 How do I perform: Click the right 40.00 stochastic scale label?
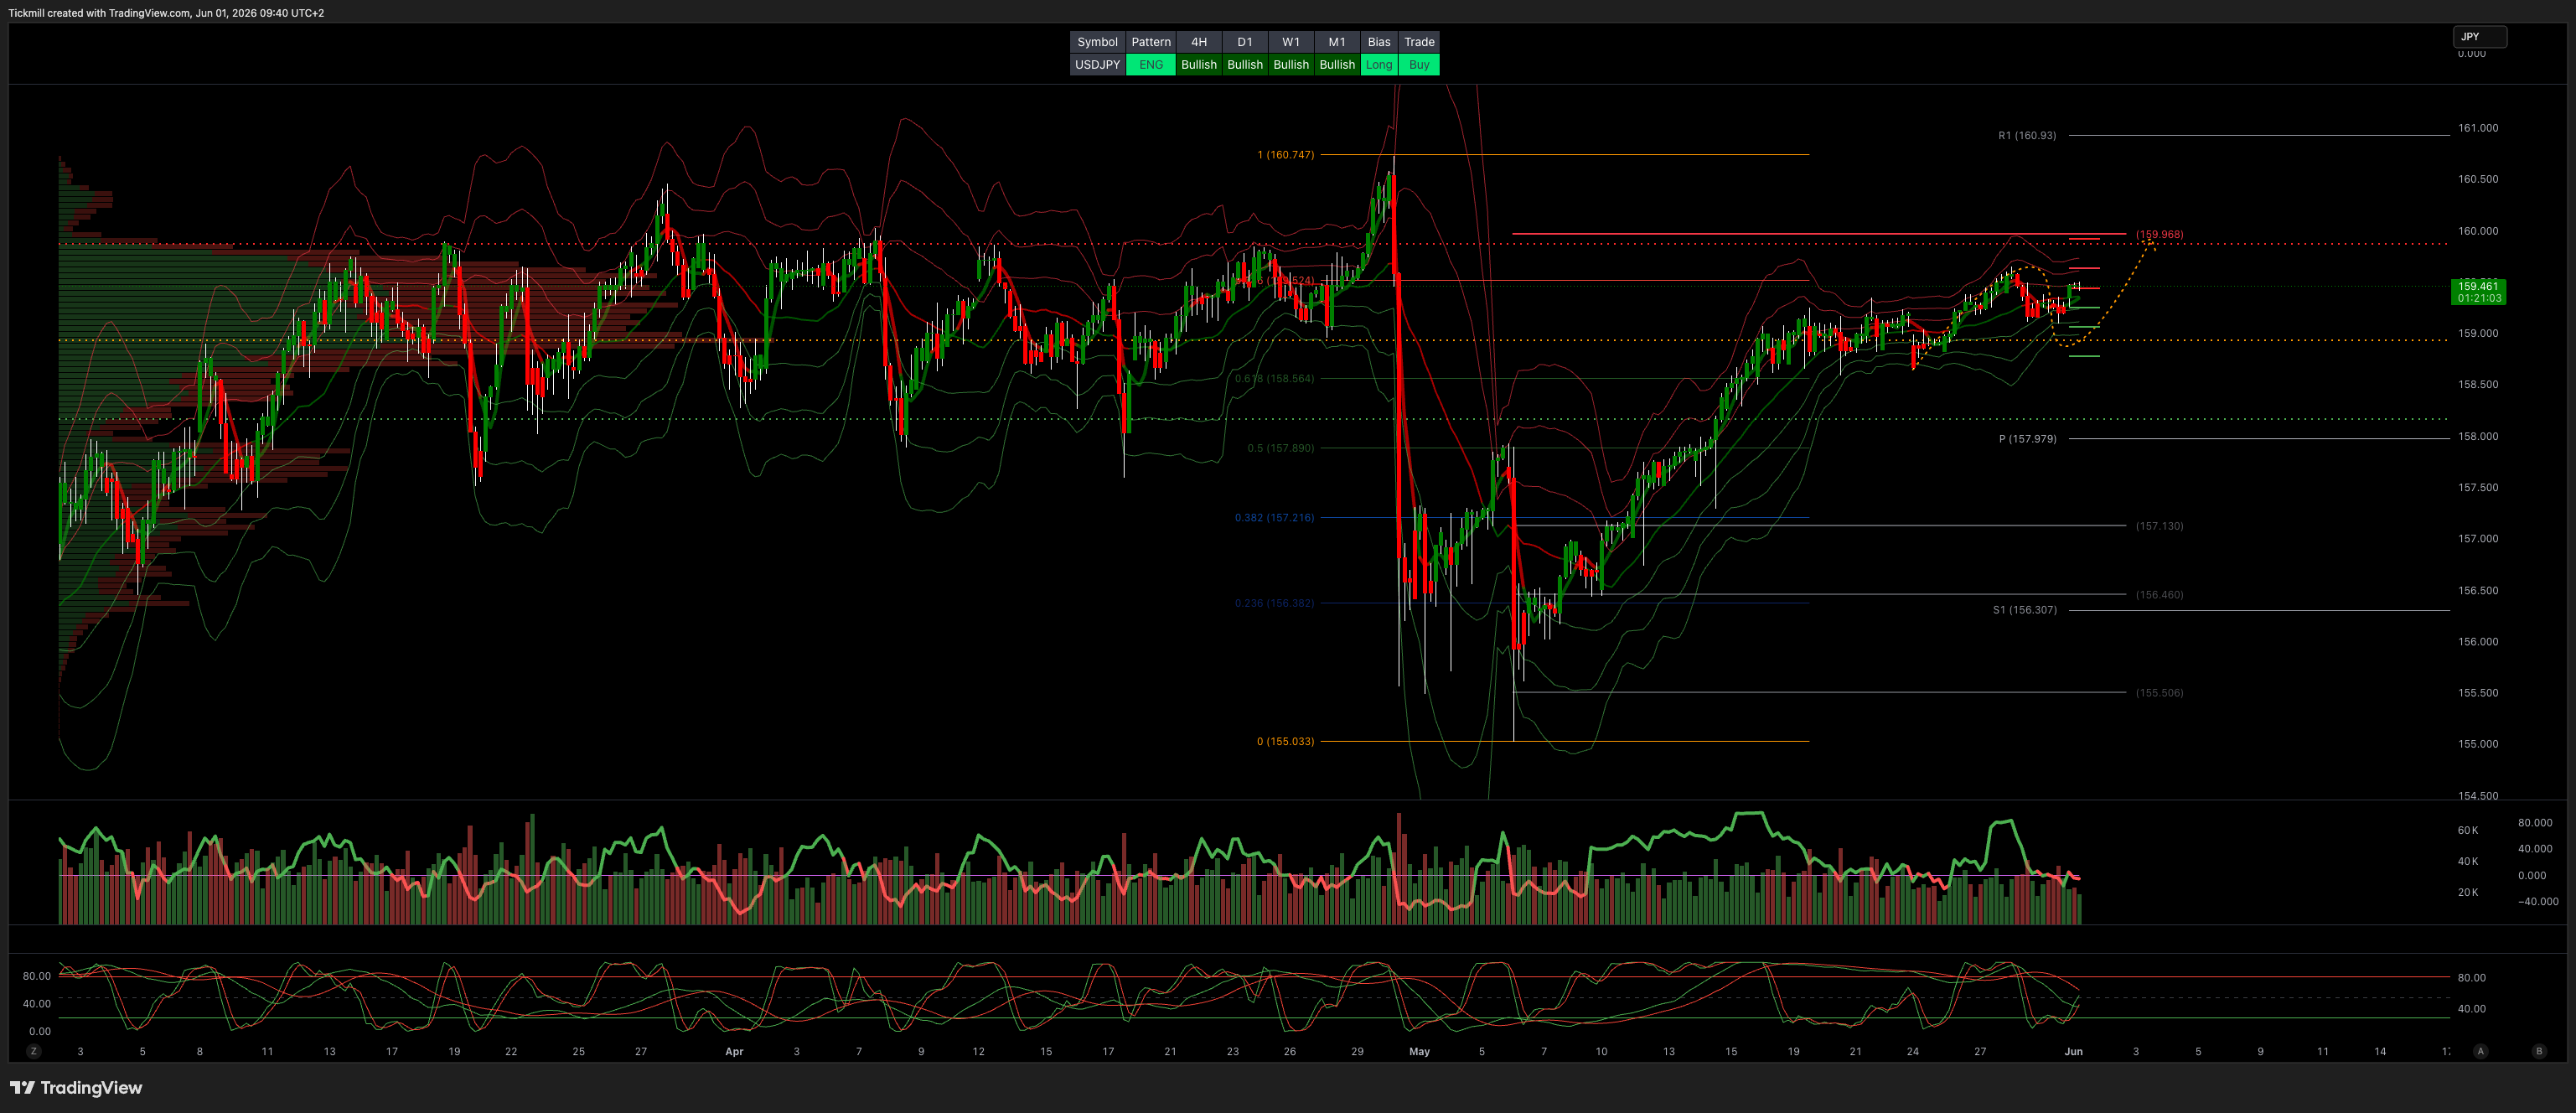pyautogui.click(x=2471, y=1009)
